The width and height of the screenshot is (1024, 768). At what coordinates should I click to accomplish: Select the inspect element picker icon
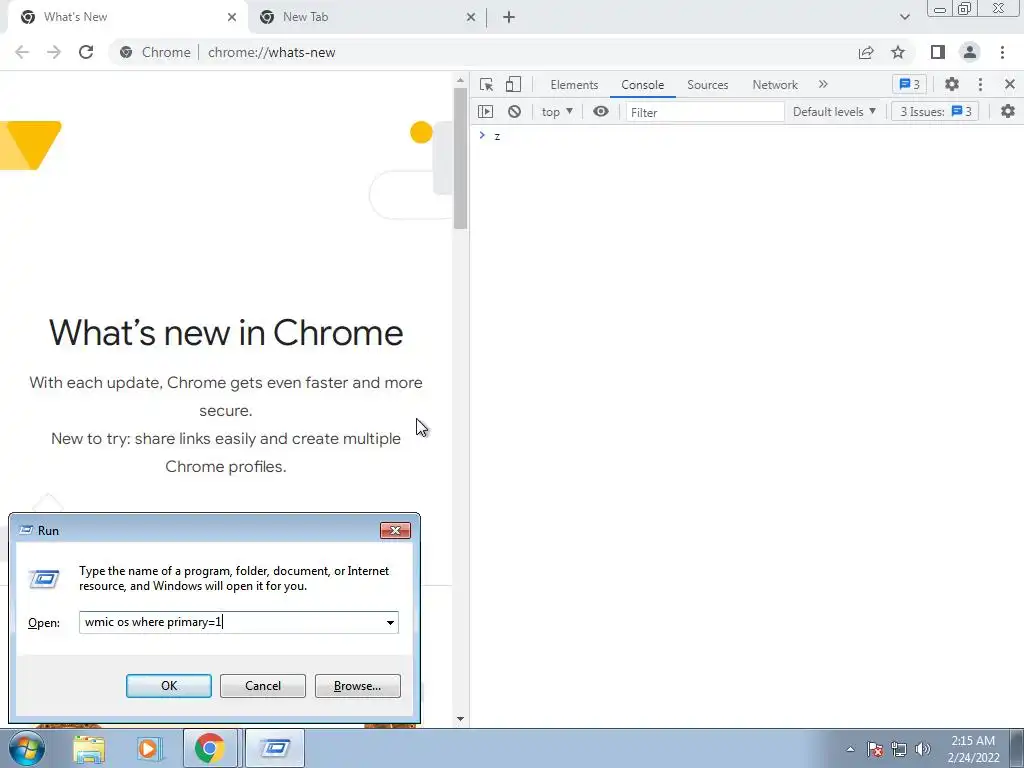tap(486, 84)
